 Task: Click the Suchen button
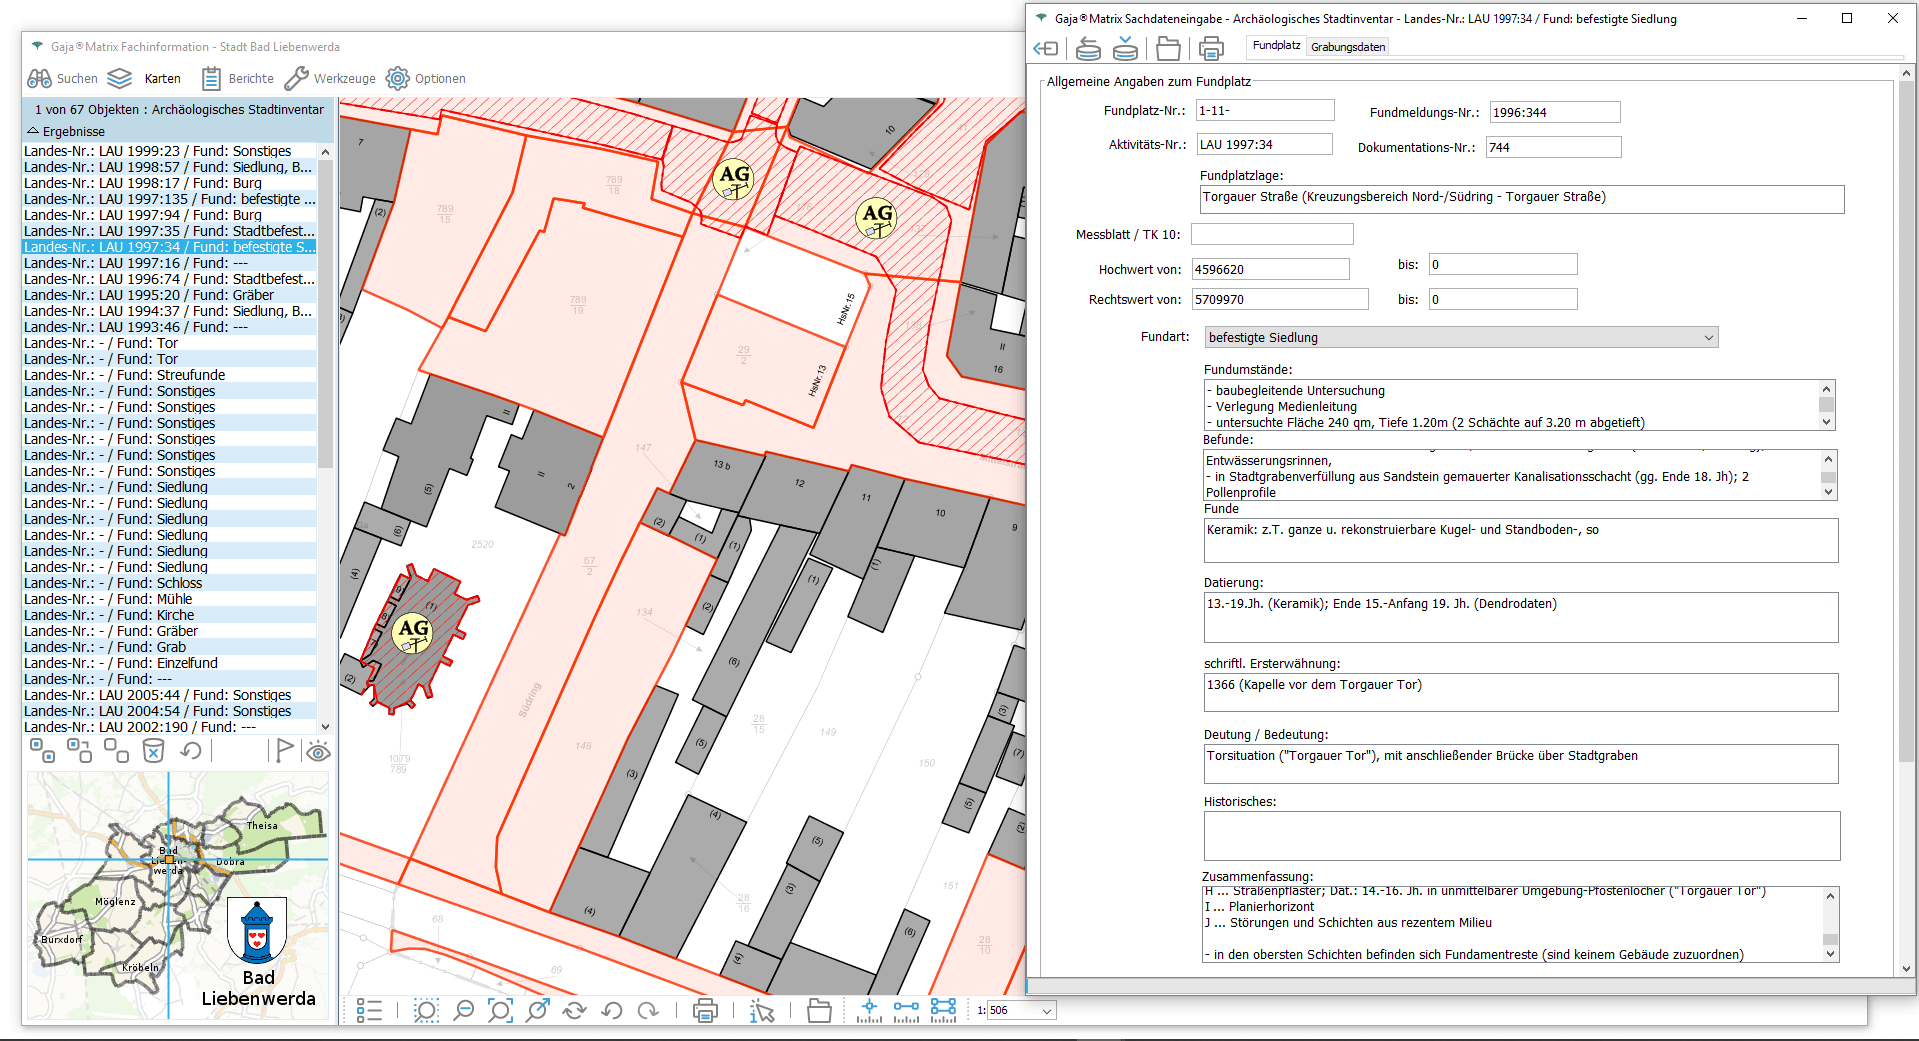pyautogui.click(x=62, y=79)
